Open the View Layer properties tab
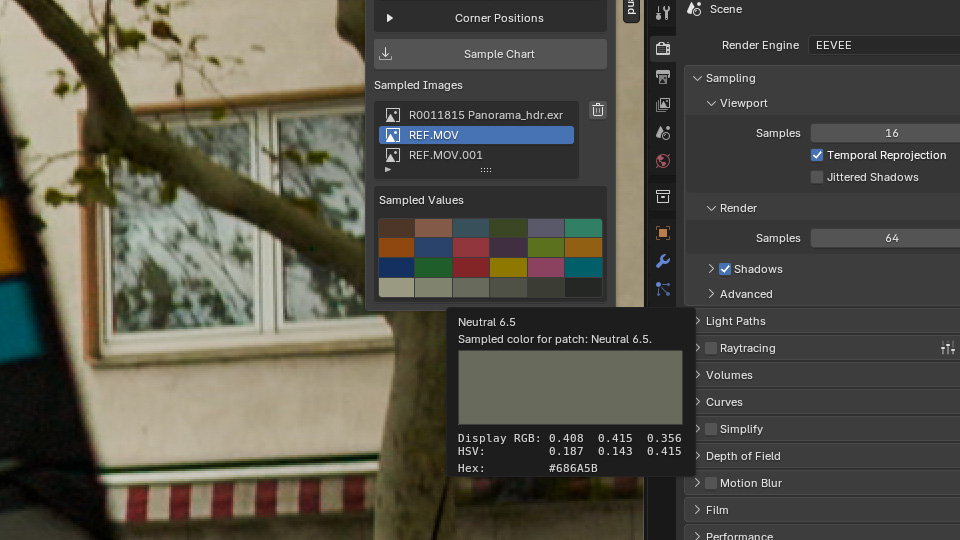This screenshot has width=960, height=540. click(x=662, y=105)
